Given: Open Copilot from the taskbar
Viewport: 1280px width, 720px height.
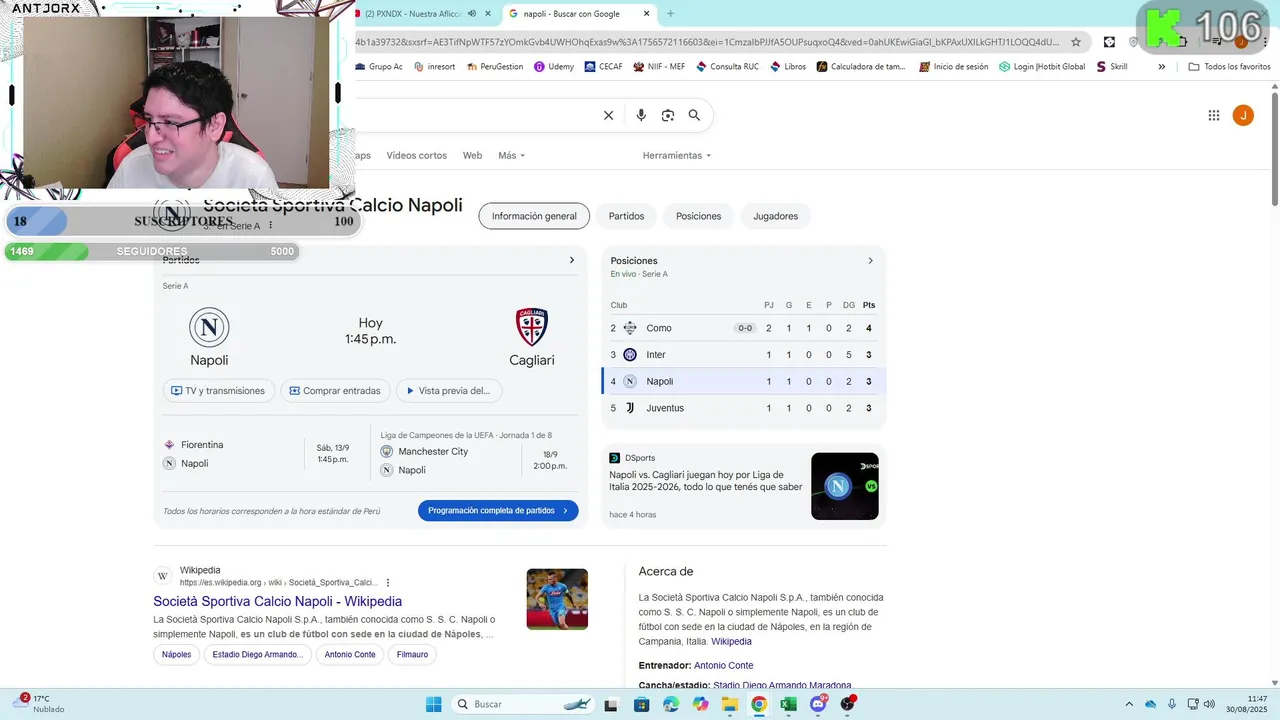Looking at the screenshot, I should (x=700, y=704).
